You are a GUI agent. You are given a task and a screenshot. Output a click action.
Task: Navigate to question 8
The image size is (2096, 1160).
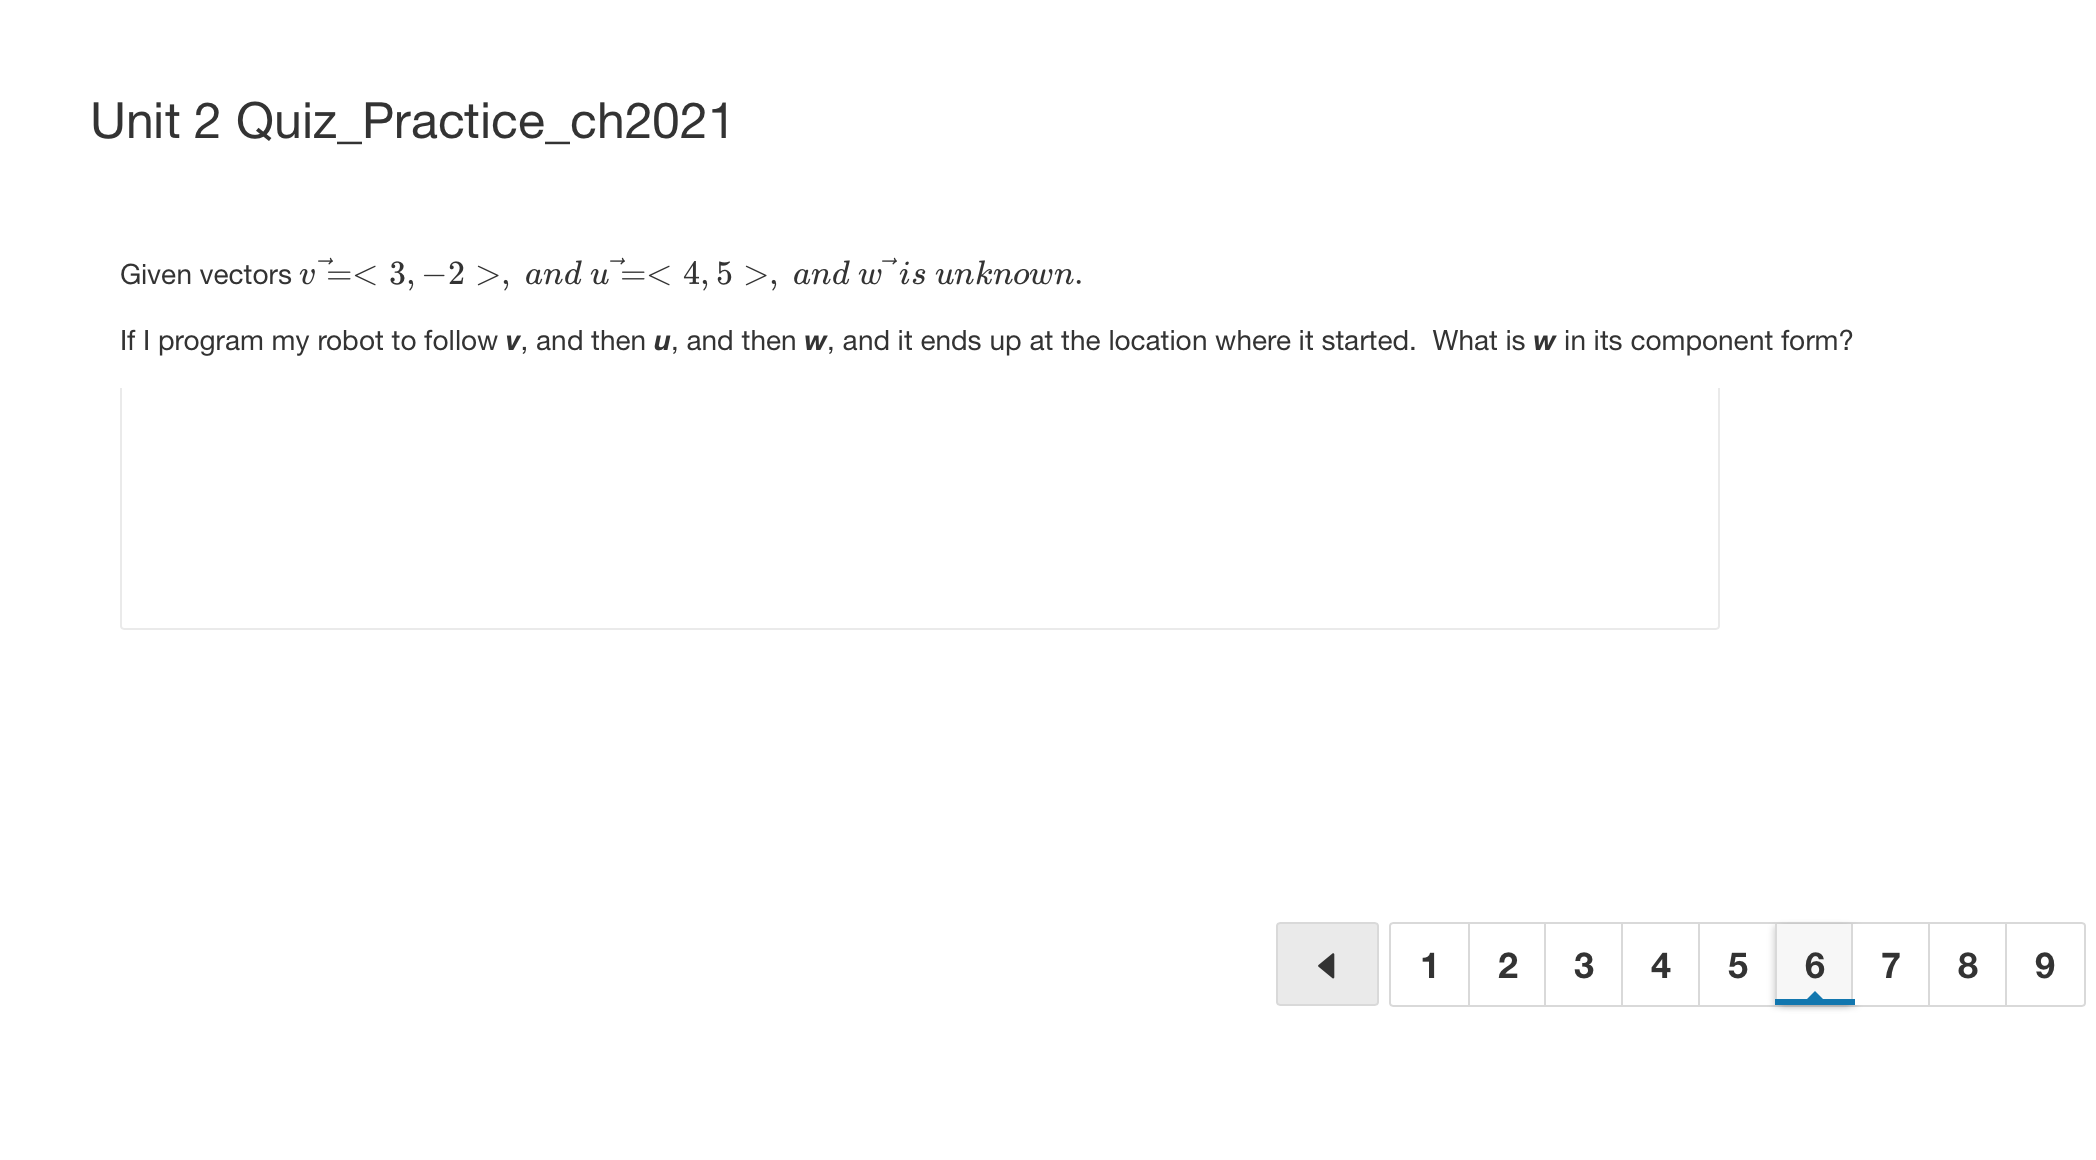1968,964
